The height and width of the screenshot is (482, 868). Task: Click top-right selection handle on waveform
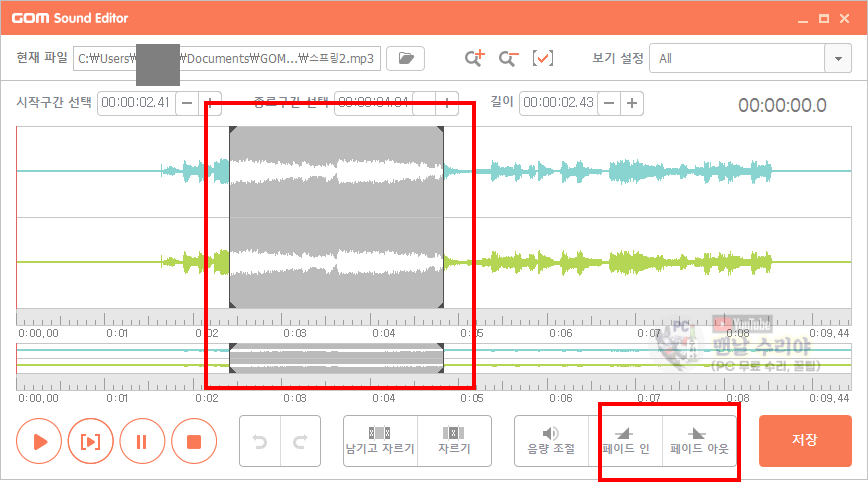(x=441, y=129)
